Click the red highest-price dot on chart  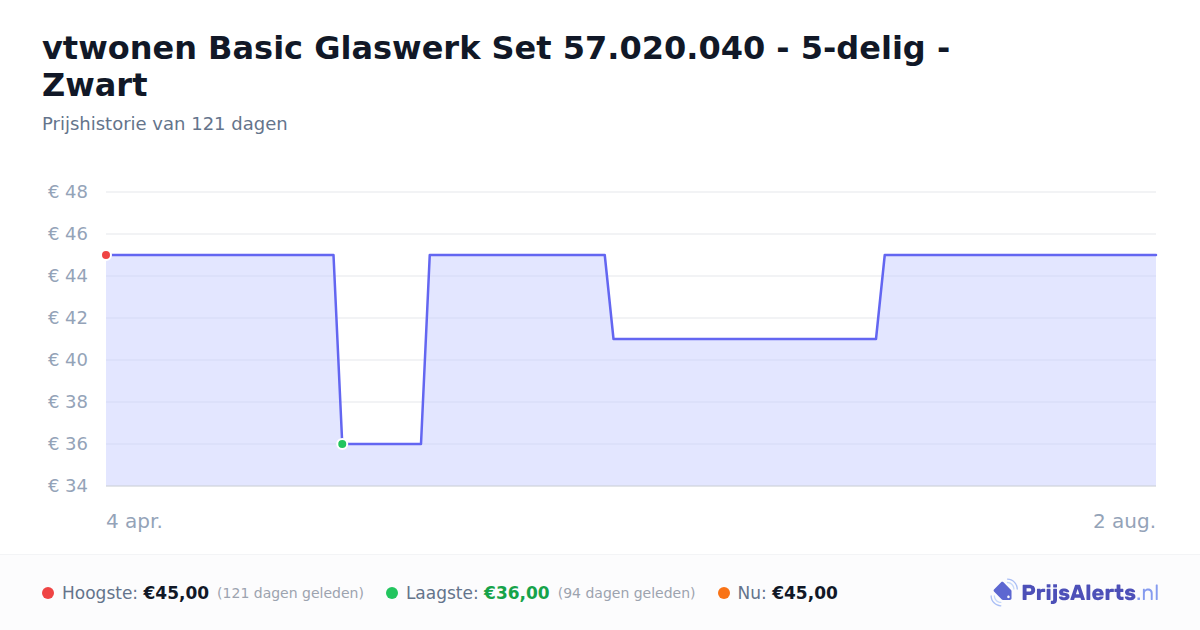[x=106, y=255]
